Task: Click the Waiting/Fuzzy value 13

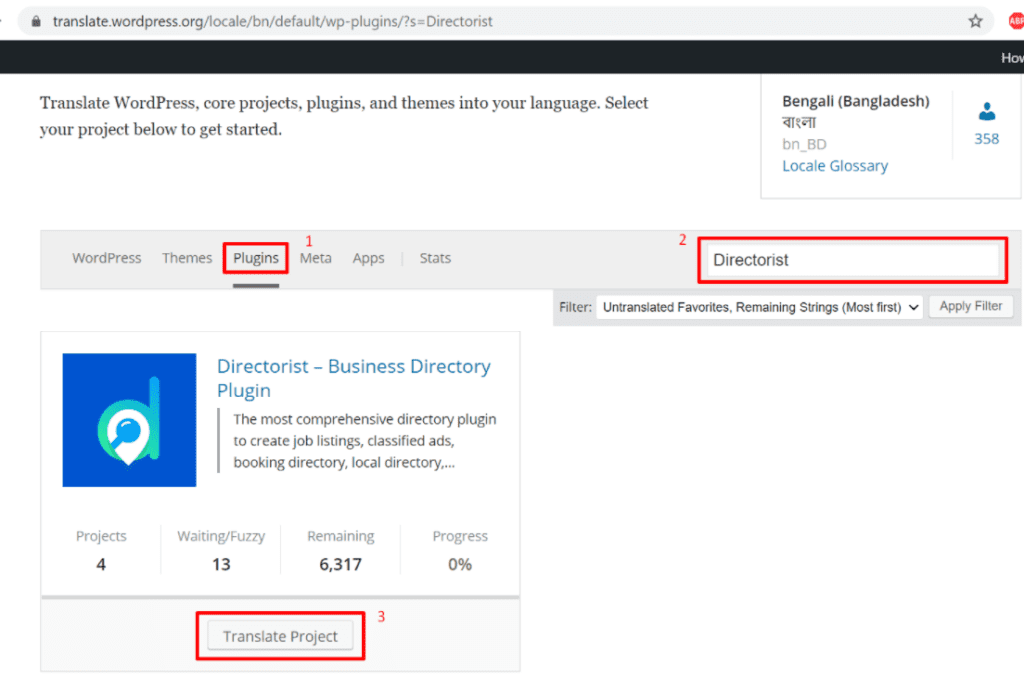Action: (221, 564)
